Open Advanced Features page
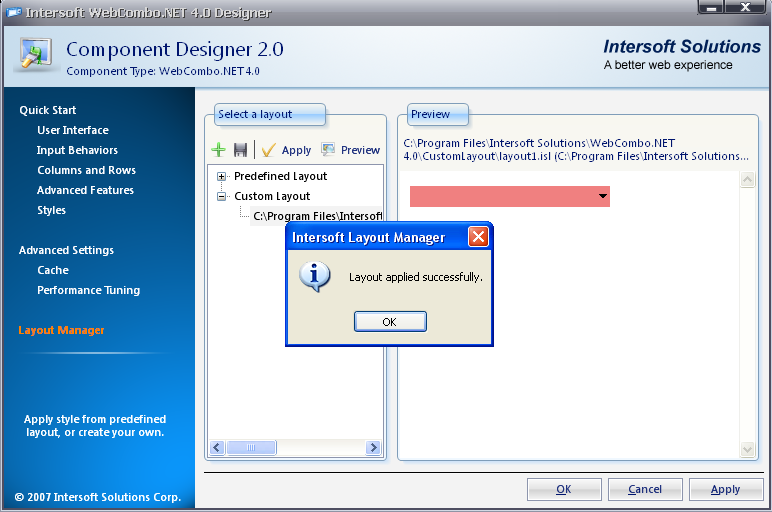772x512 pixels. 85,190
